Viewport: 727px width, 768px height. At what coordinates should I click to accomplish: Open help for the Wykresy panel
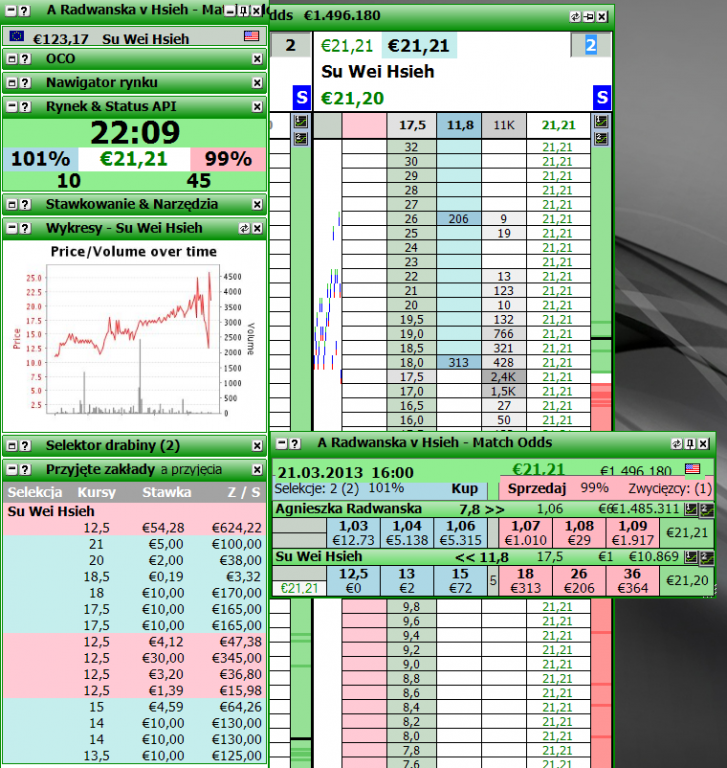tap(25, 228)
